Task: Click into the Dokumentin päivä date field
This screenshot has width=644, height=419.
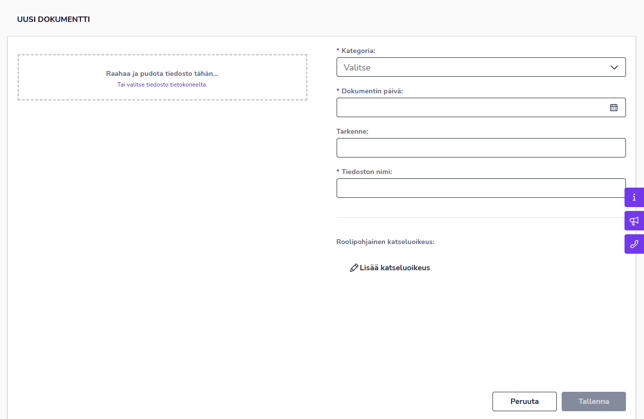Action: click(x=470, y=108)
